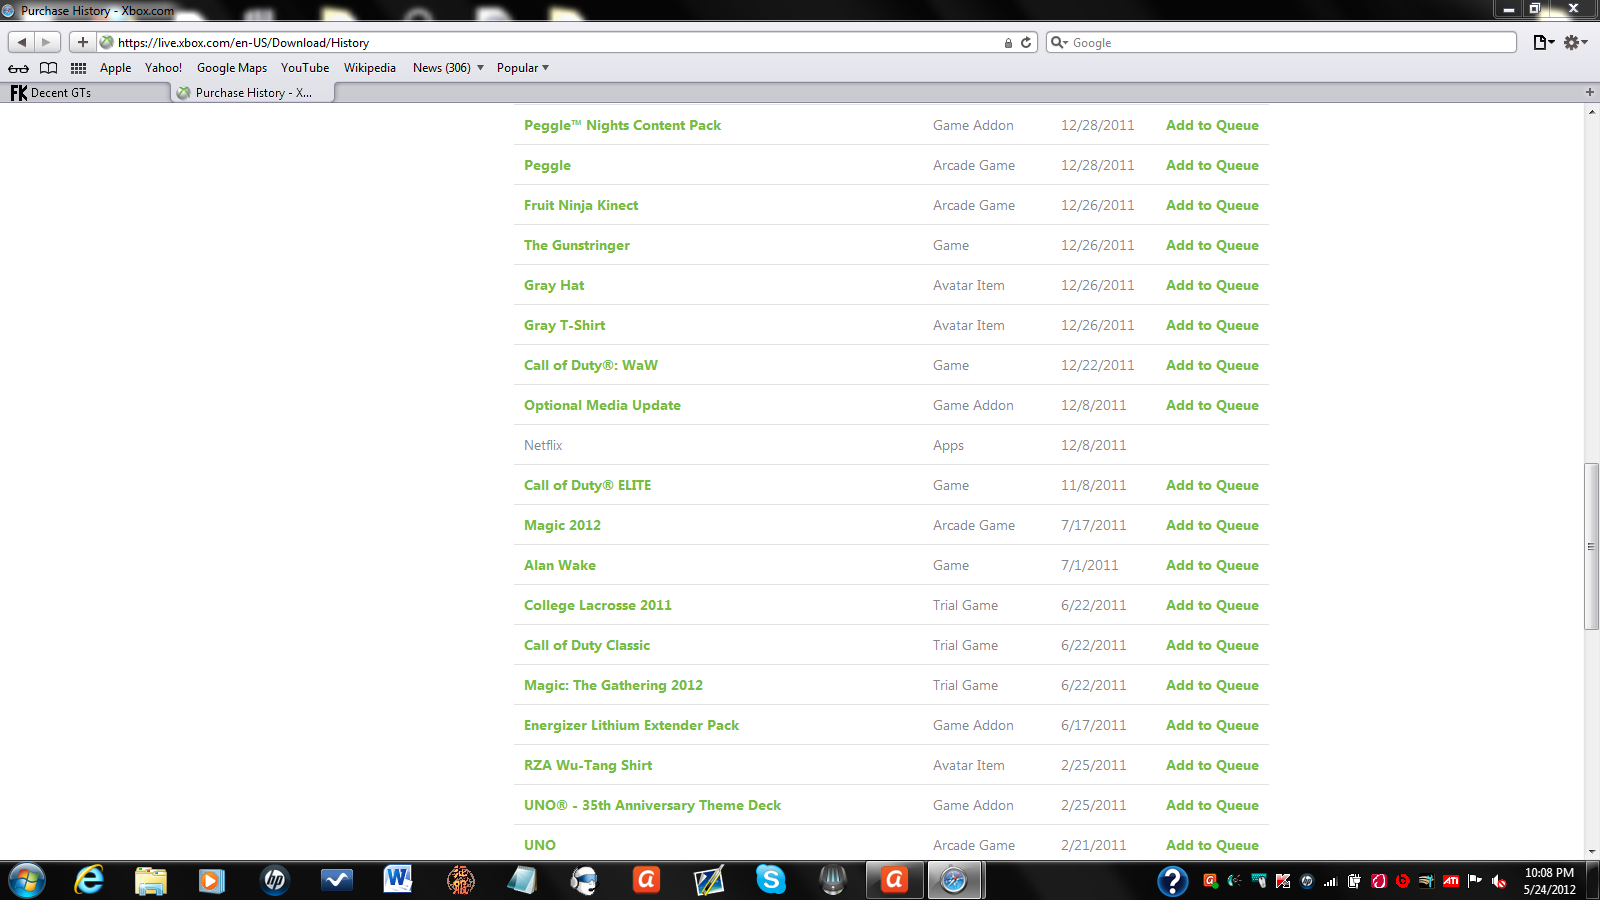
Task: Select the Netflix row title text
Action: pyautogui.click(x=543, y=445)
